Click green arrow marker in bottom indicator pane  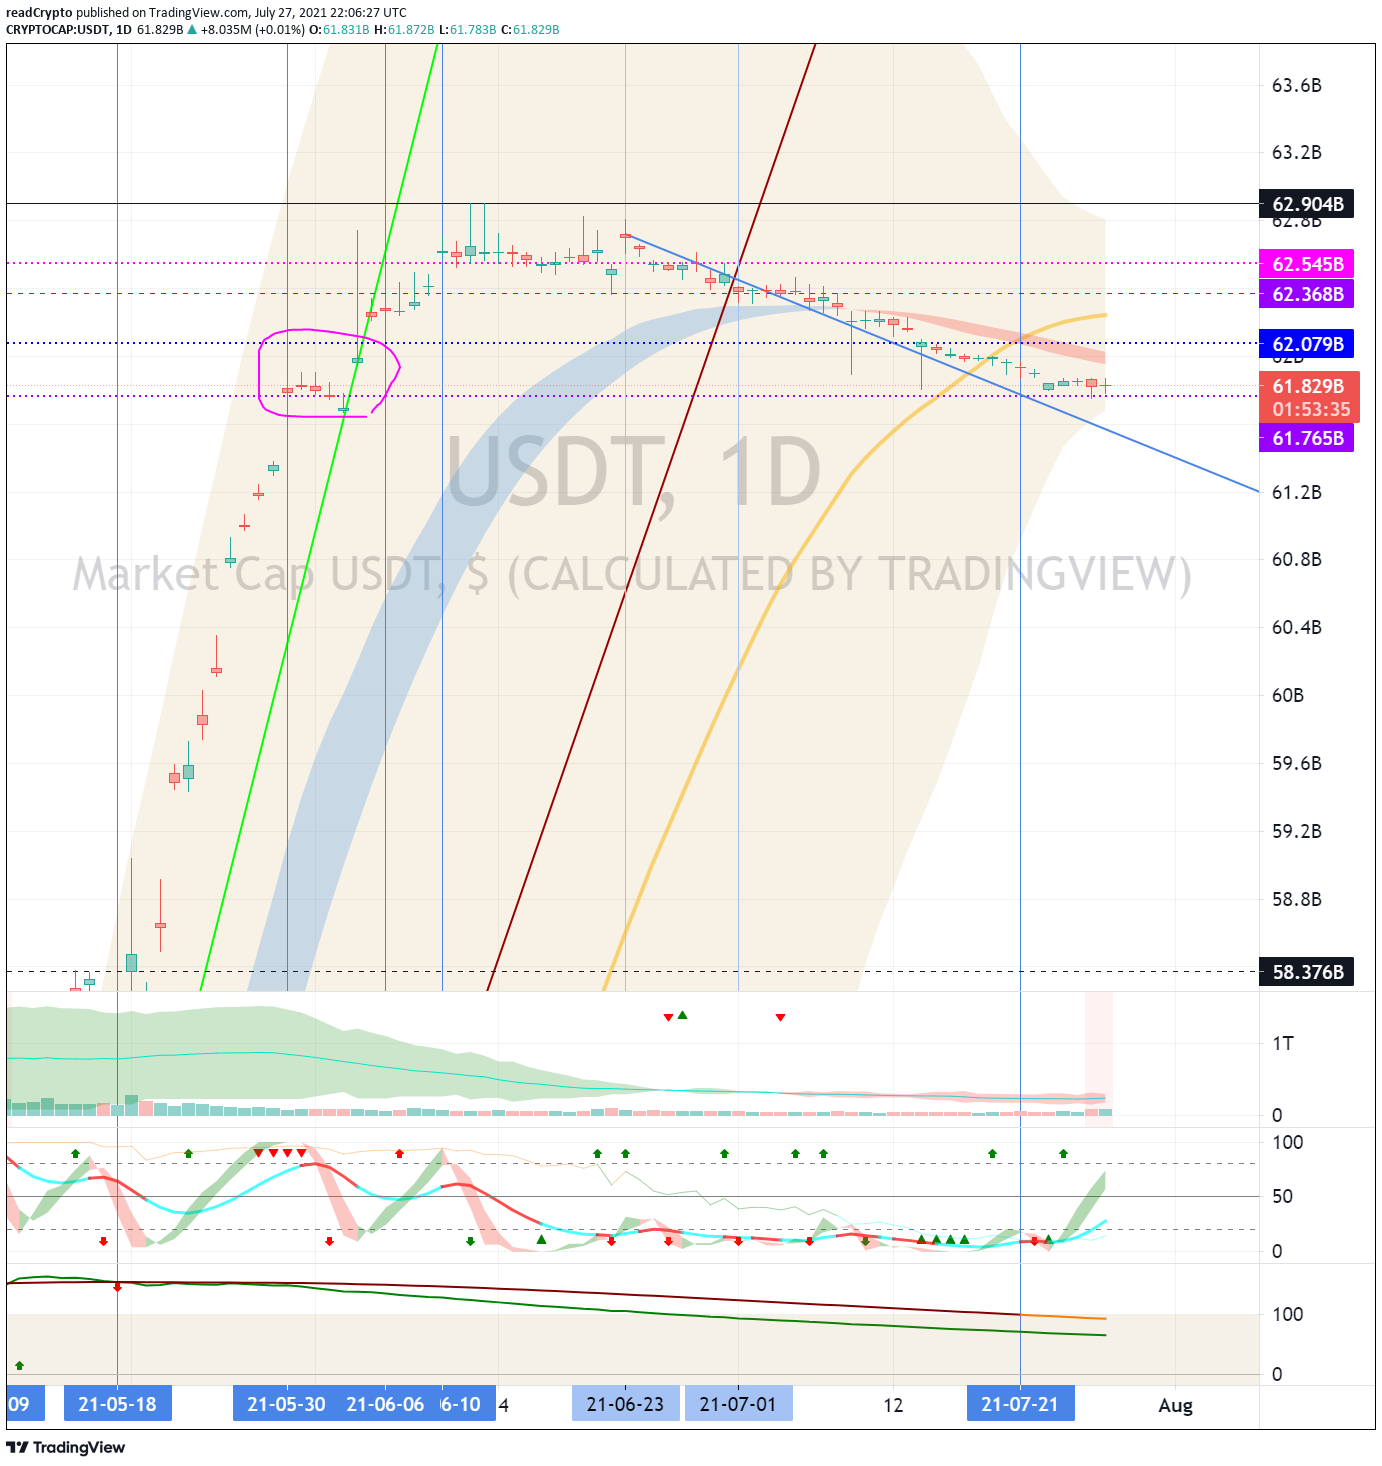point(19,1365)
